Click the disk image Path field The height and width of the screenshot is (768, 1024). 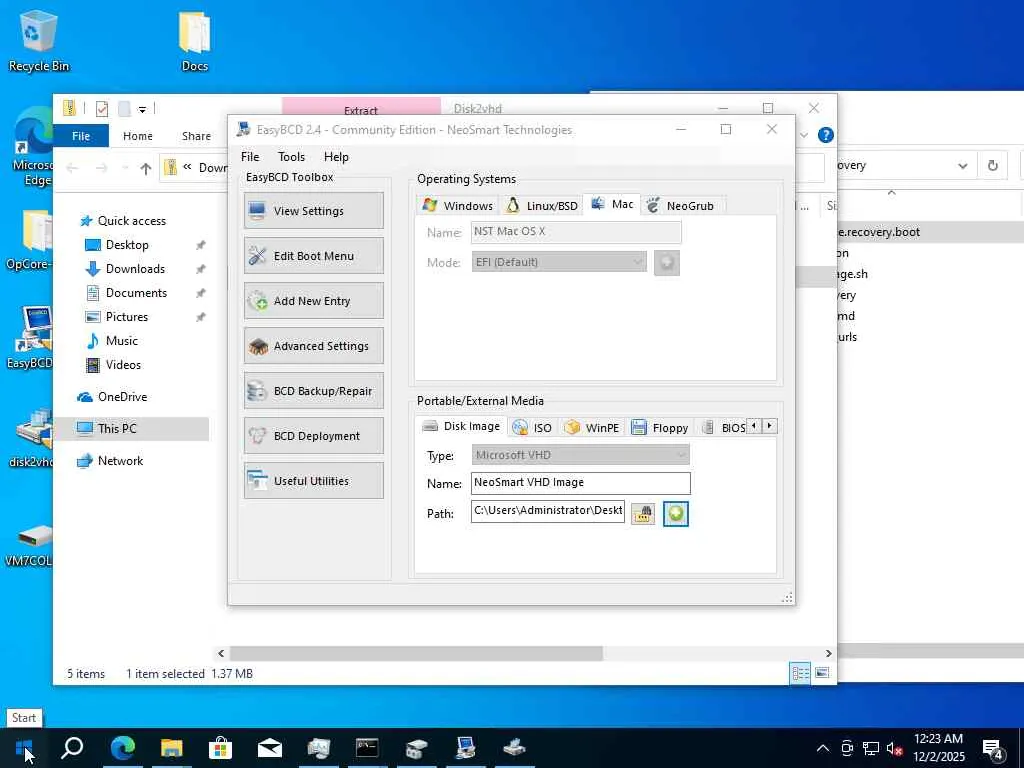coord(548,511)
